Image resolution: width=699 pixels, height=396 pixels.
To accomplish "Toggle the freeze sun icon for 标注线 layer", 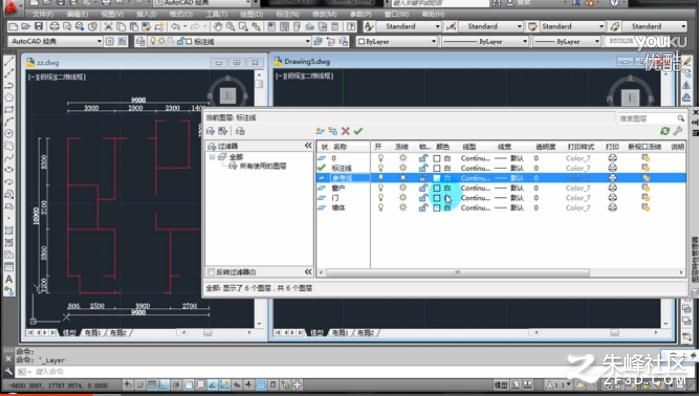I will [x=403, y=168].
